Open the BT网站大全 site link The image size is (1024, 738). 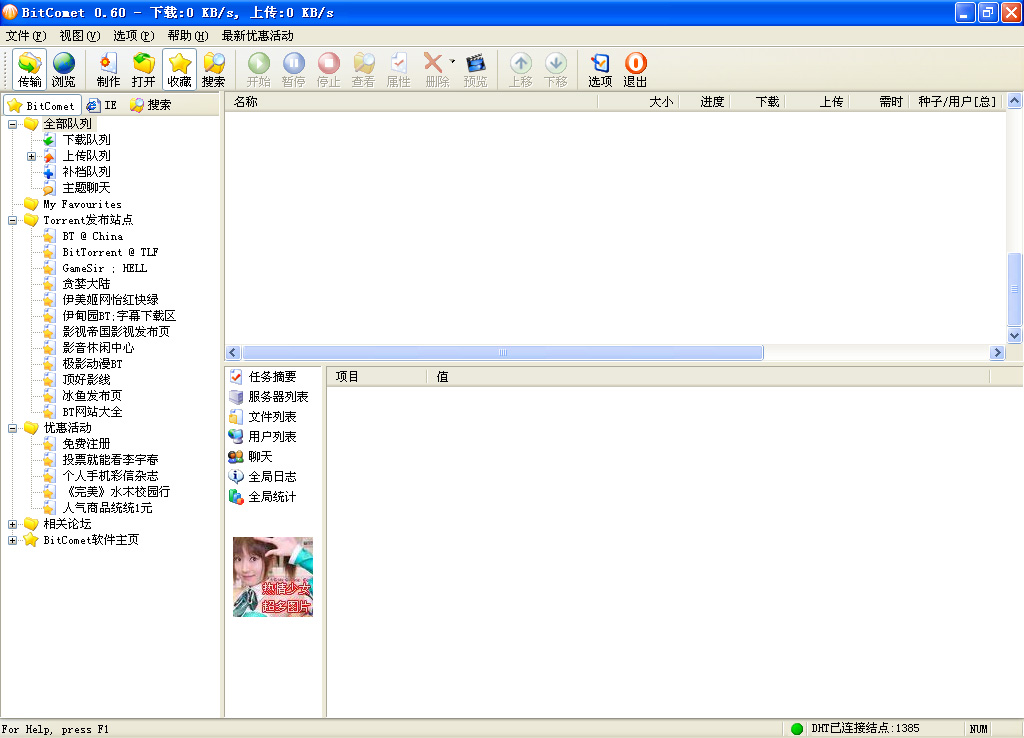tap(92, 412)
